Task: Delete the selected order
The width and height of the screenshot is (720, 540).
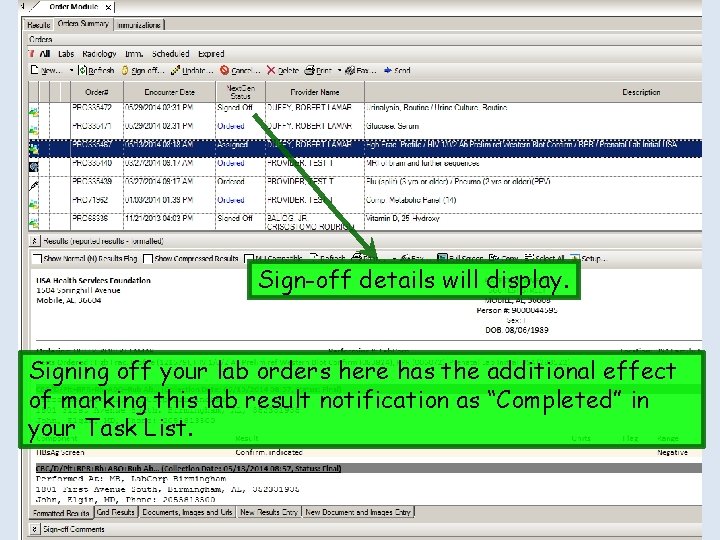Action: tap(283, 70)
